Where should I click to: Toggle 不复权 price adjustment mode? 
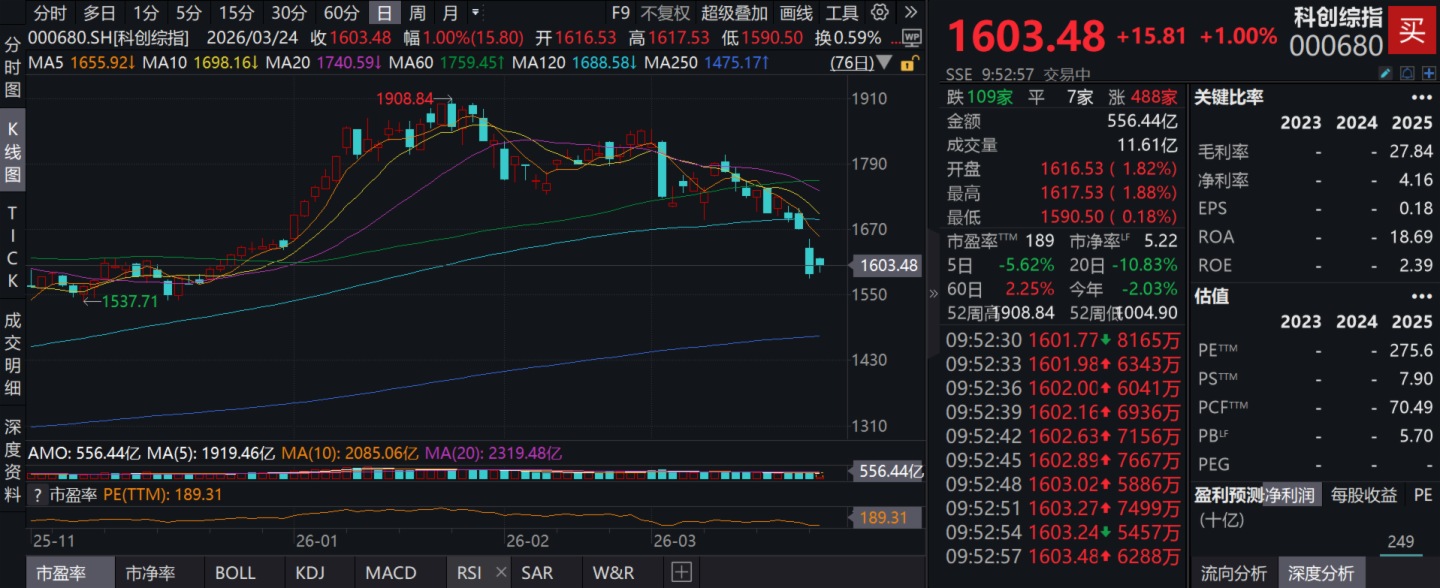665,13
